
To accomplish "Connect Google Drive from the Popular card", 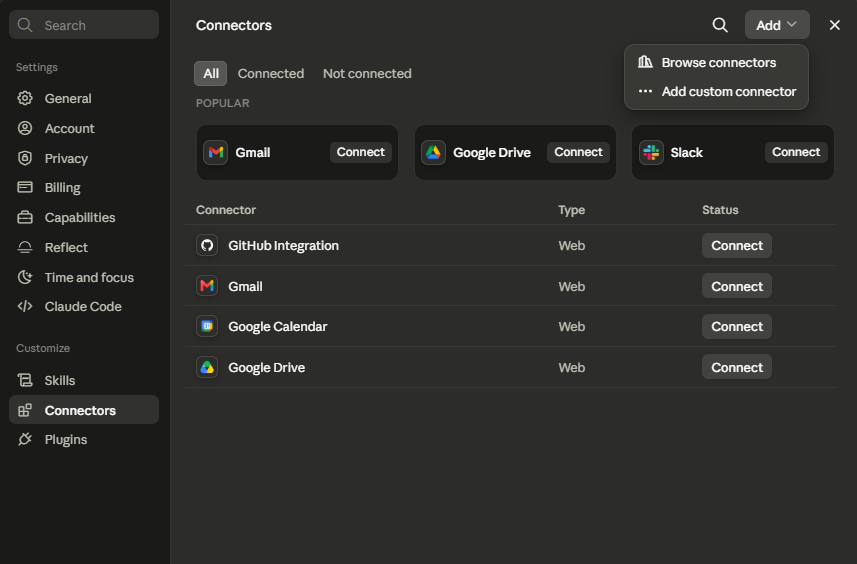I will point(578,152).
